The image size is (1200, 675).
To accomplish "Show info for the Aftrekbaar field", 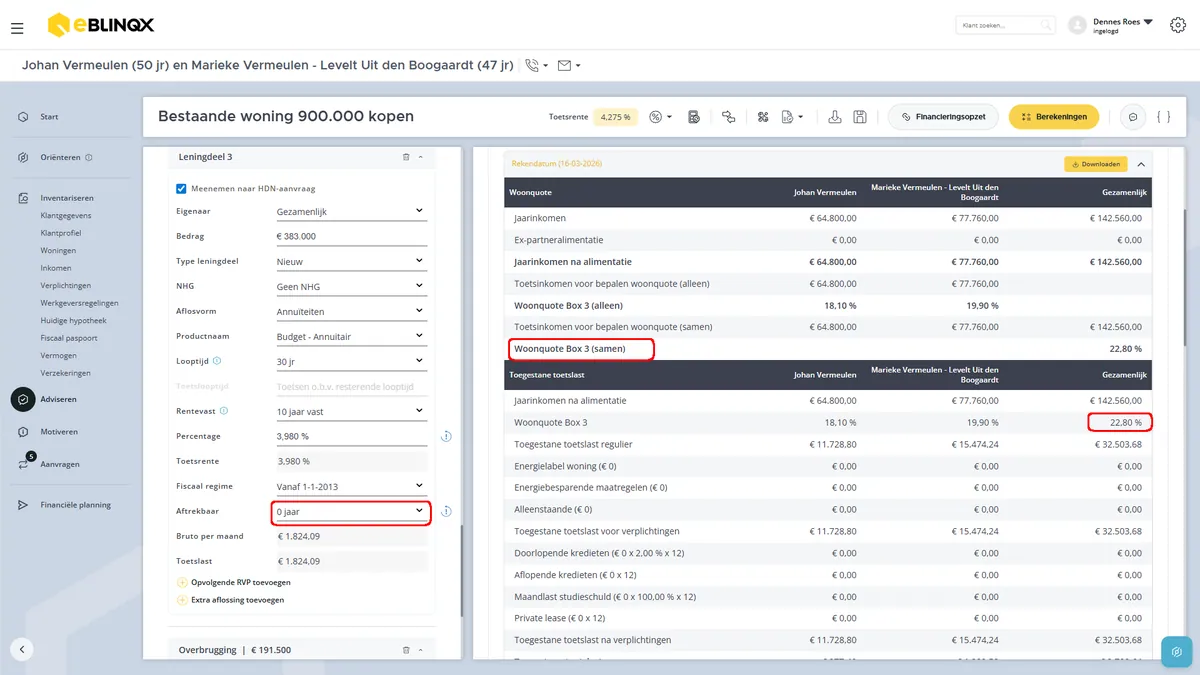I will point(446,512).
